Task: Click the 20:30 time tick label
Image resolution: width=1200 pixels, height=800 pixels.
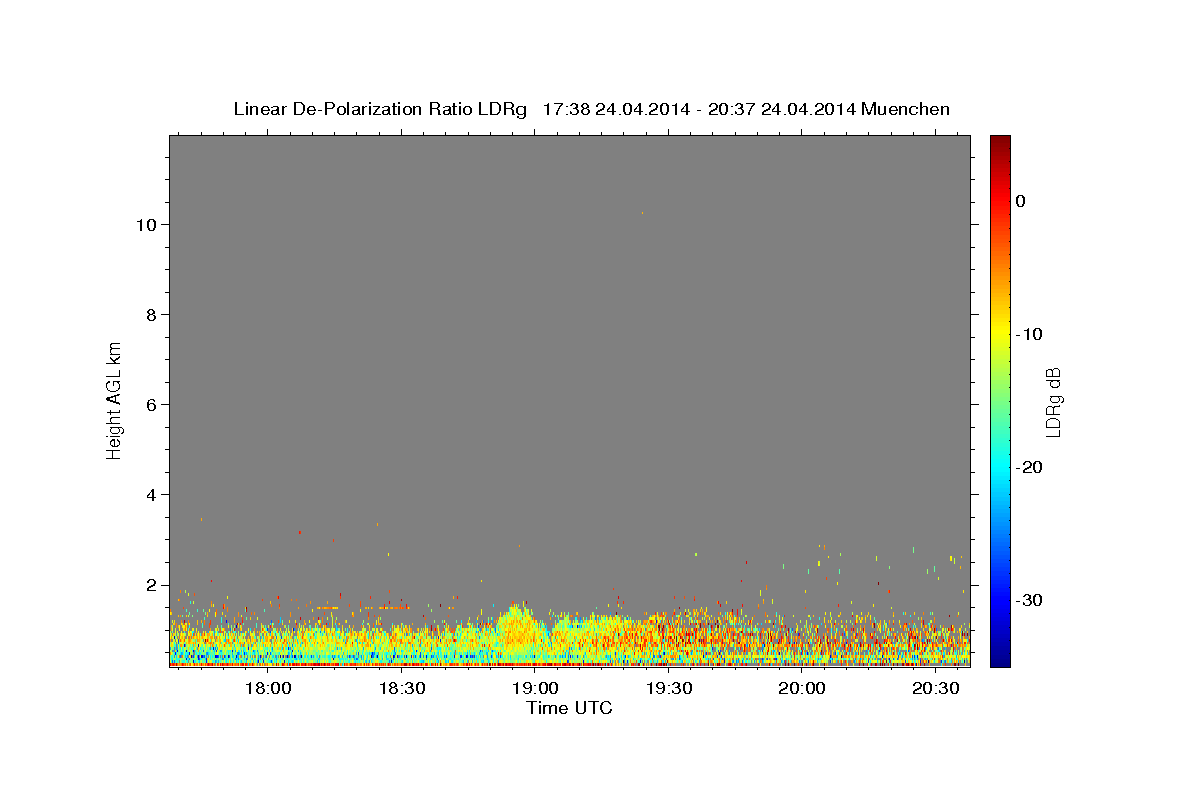Action: [936, 688]
